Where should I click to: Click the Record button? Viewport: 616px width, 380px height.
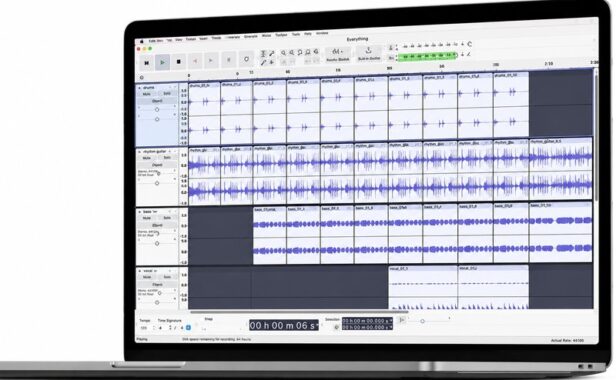pyautogui.click(x=229, y=60)
